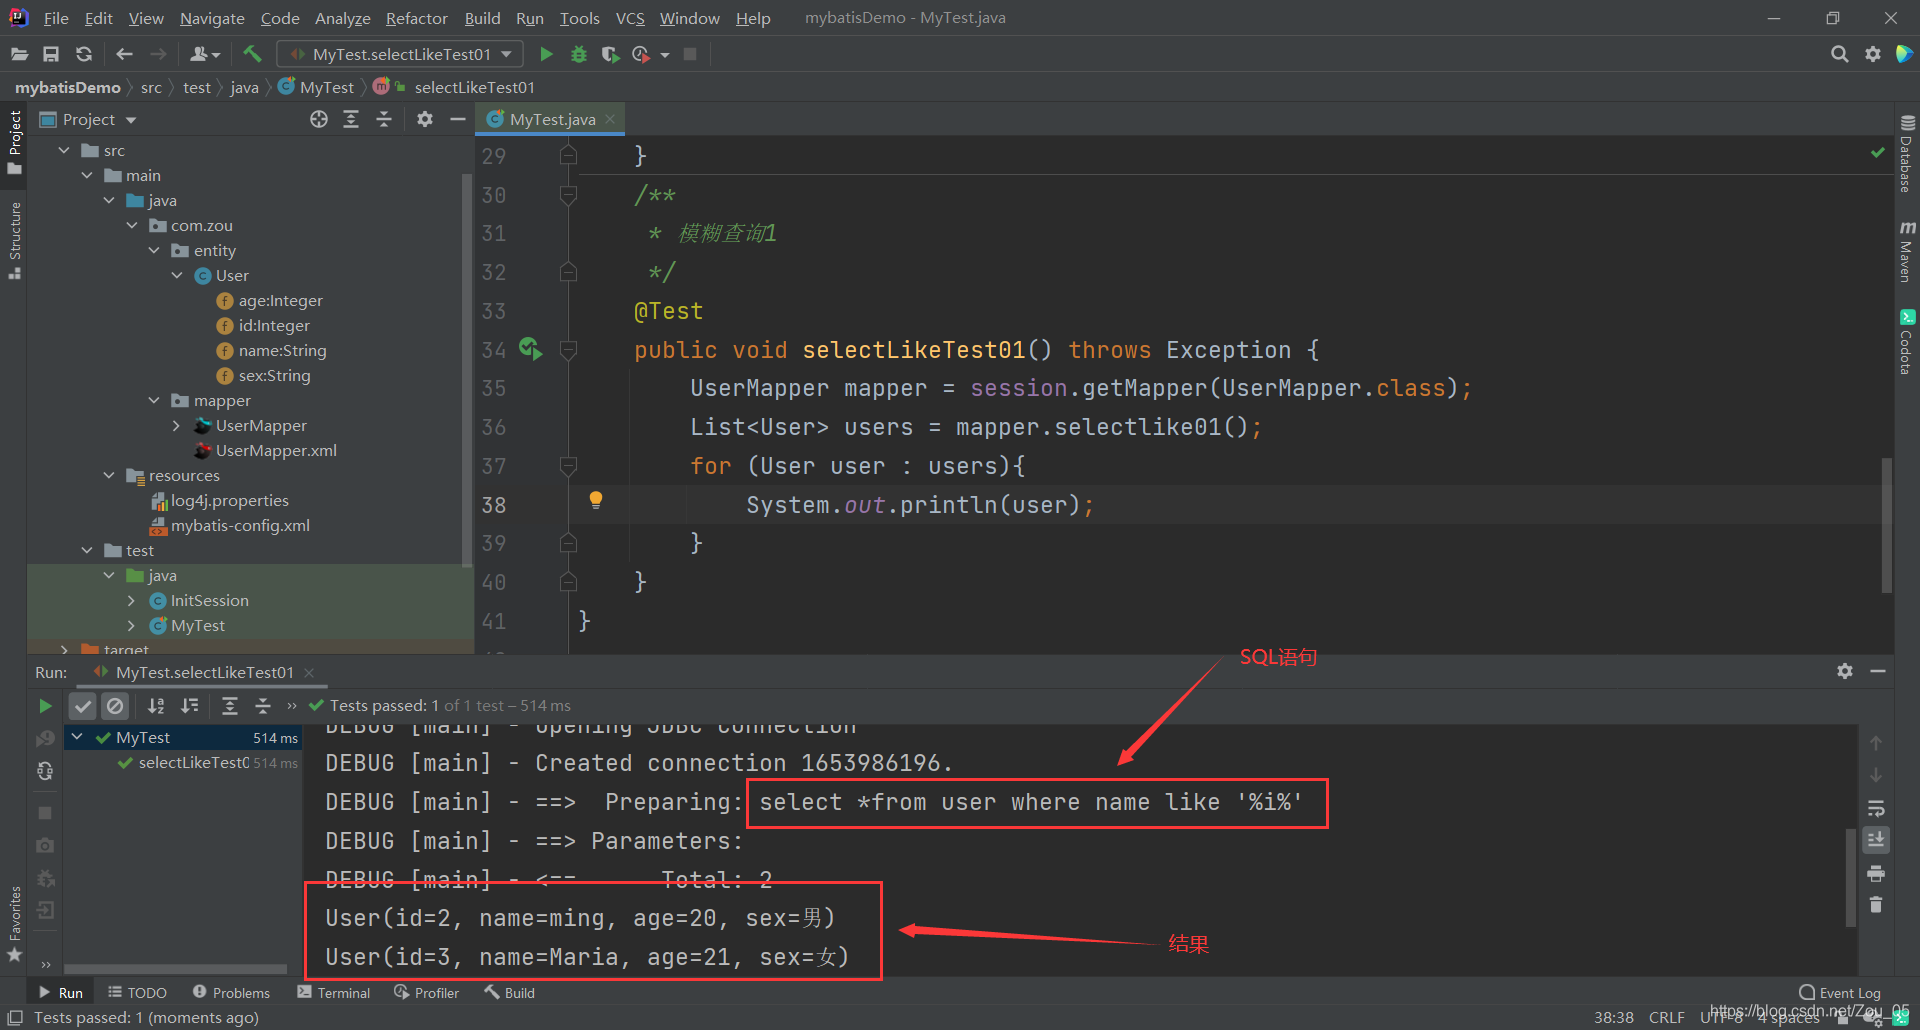Collapse MyTest node in test results
Screen dimensions: 1920x1030
[77, 737]
